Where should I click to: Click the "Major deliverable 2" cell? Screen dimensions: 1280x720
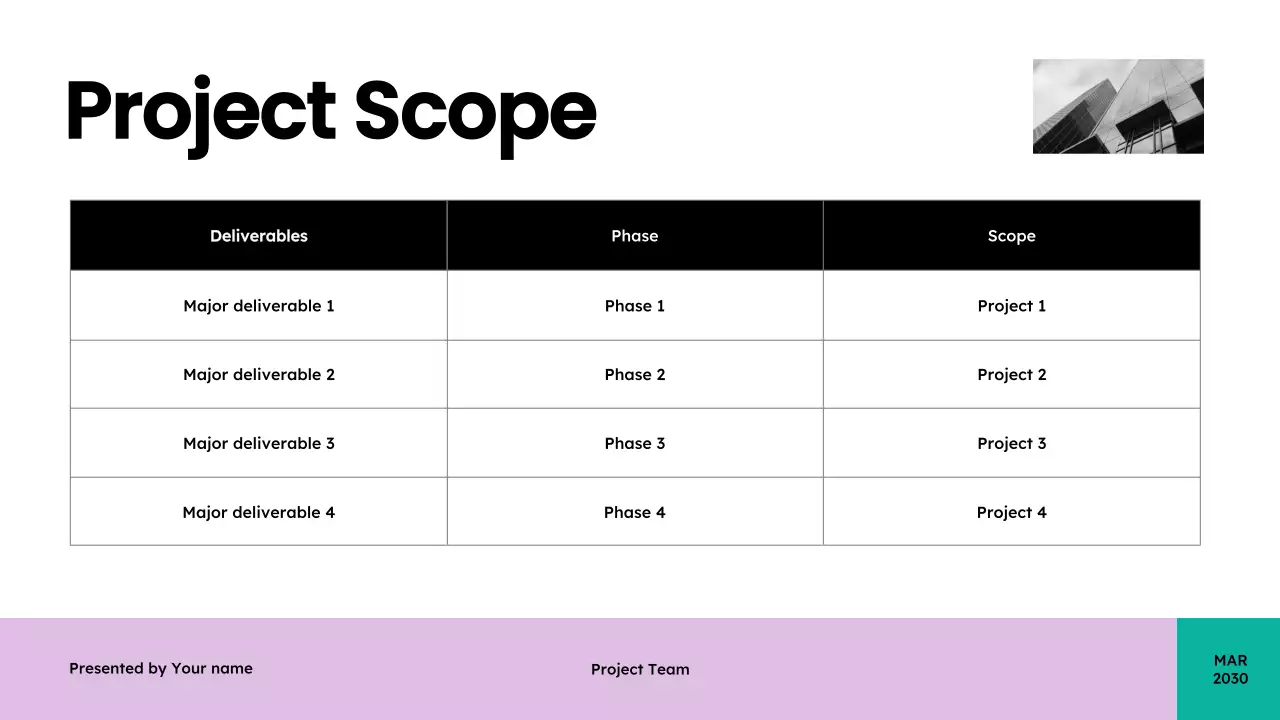tap(259, 375)
